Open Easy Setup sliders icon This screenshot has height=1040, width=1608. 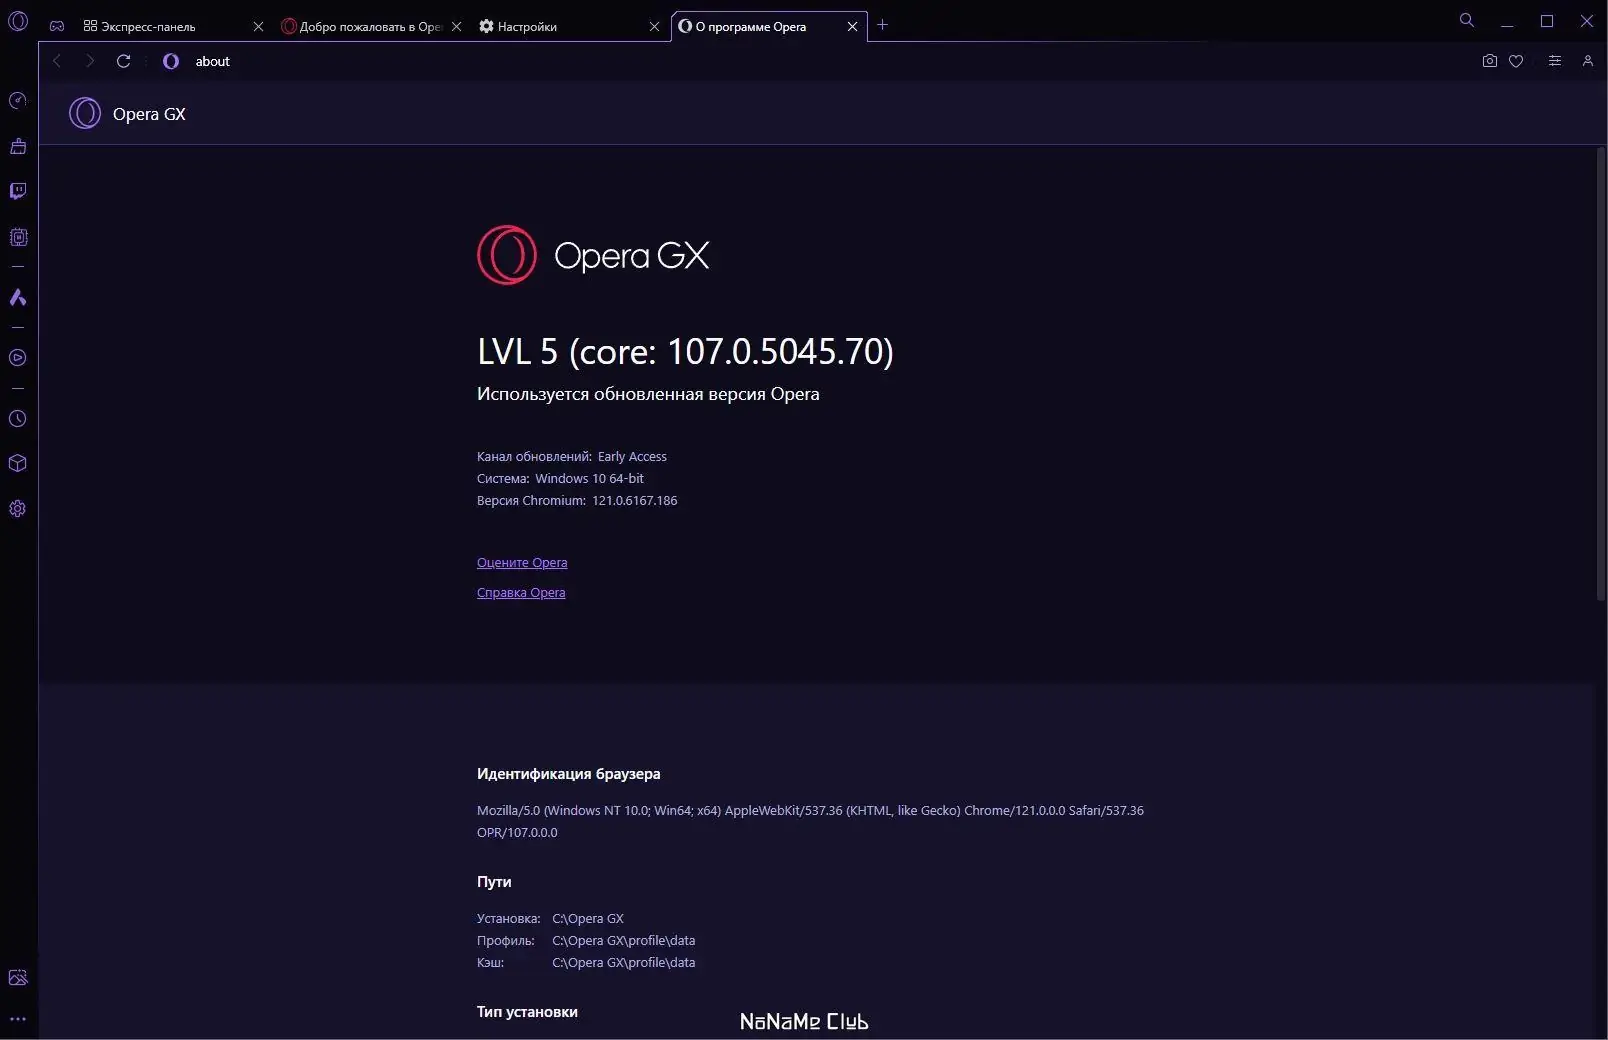[1555, 61]
